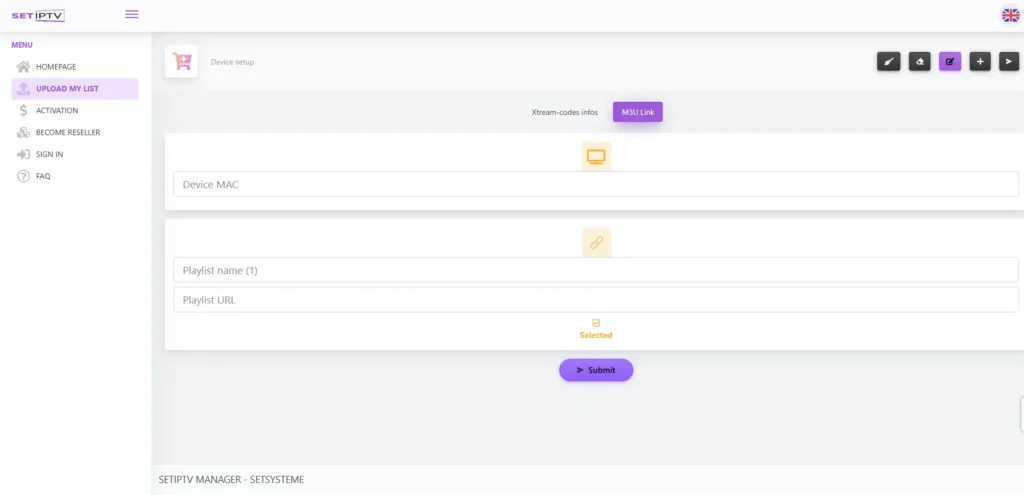Go to Homepage in sidebar menu
This screenshot has height=495, width=1024.
(56, 67)
